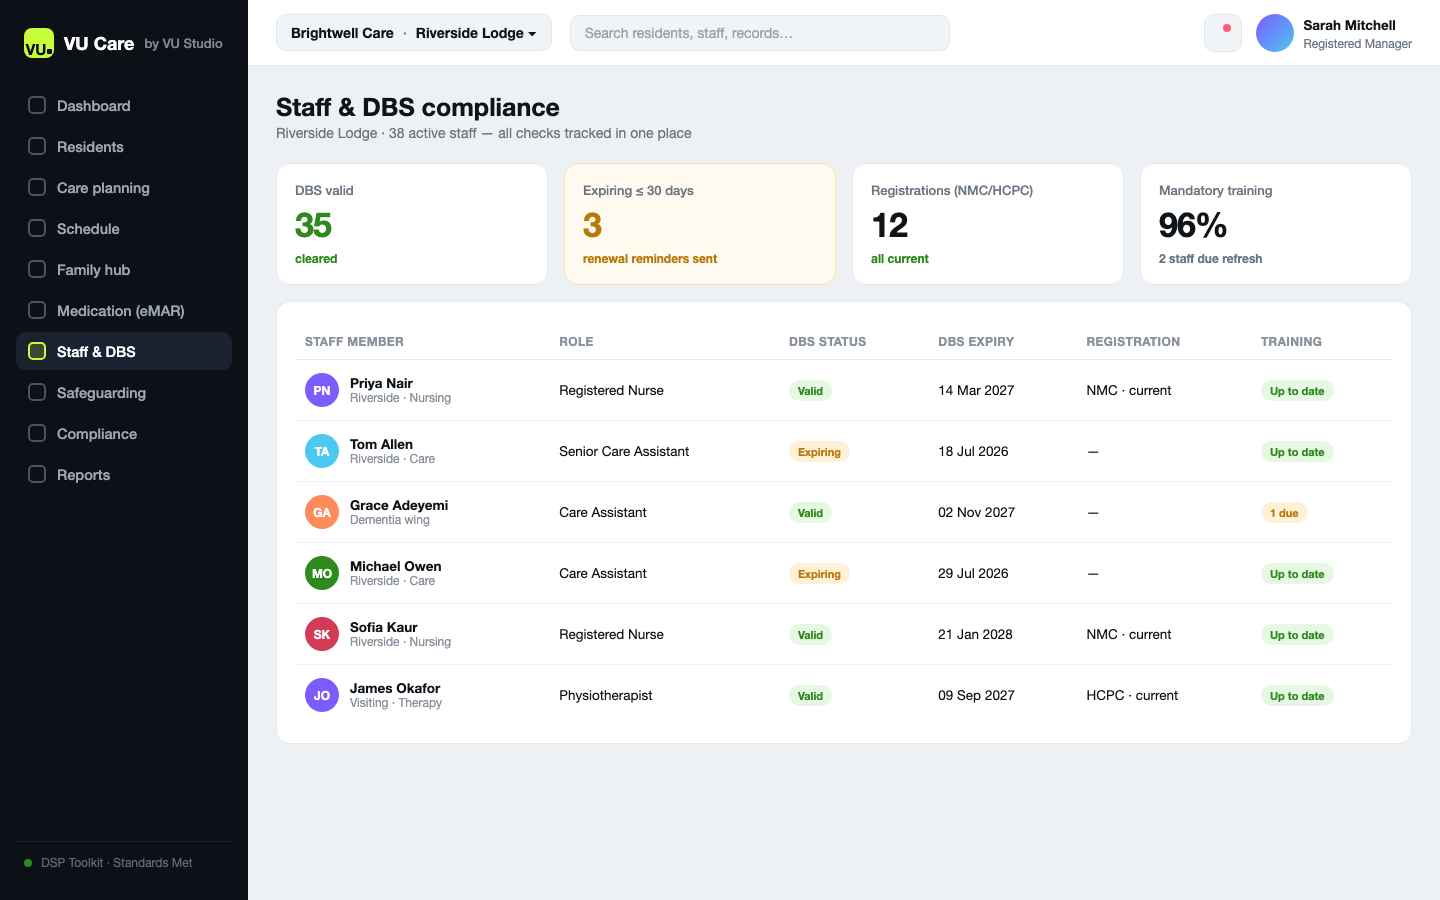Click Sofia Kaur's SK avatar
The image size is (1440, 900).
(322, 634)
